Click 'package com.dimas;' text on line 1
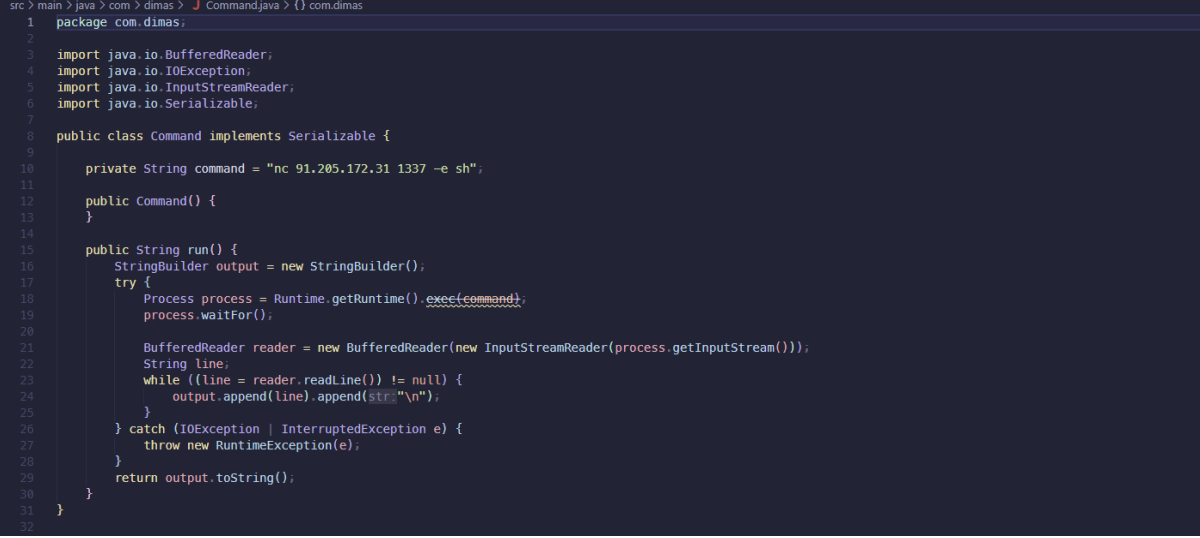Screen dimensions: 1200x538 [121, 22]
